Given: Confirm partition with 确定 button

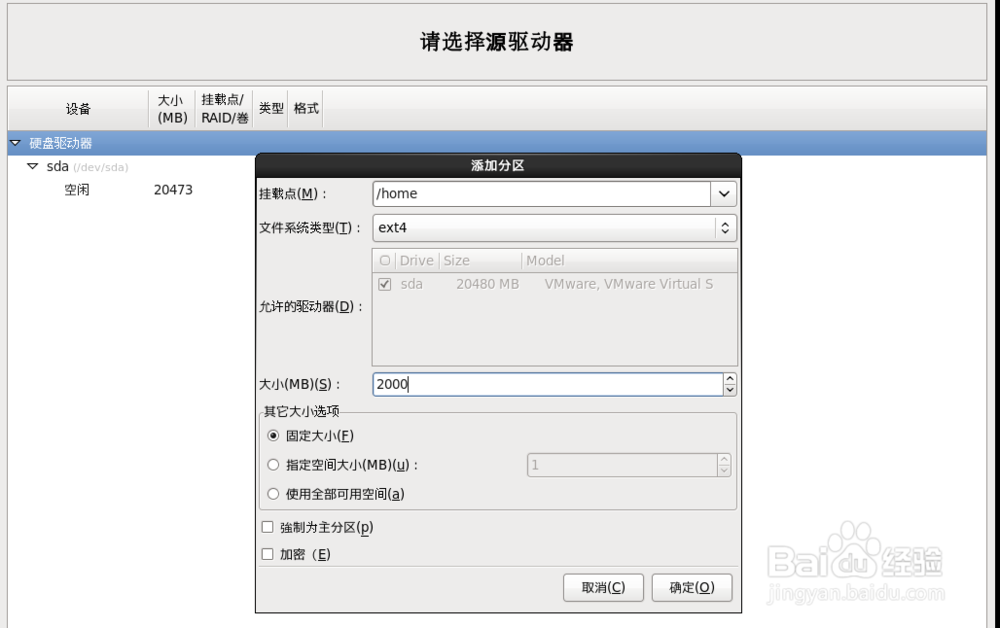Looking at the screenshot, I should pyautogui.click(x=692, y=587).
